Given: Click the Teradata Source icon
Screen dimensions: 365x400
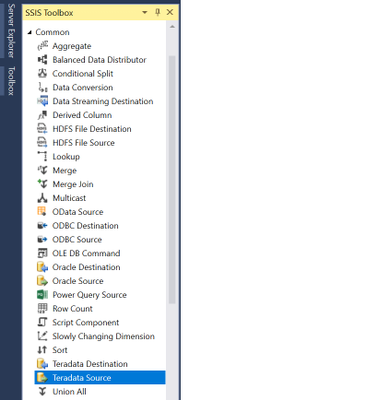Looking at the screenshot, I should coord(42,378).
